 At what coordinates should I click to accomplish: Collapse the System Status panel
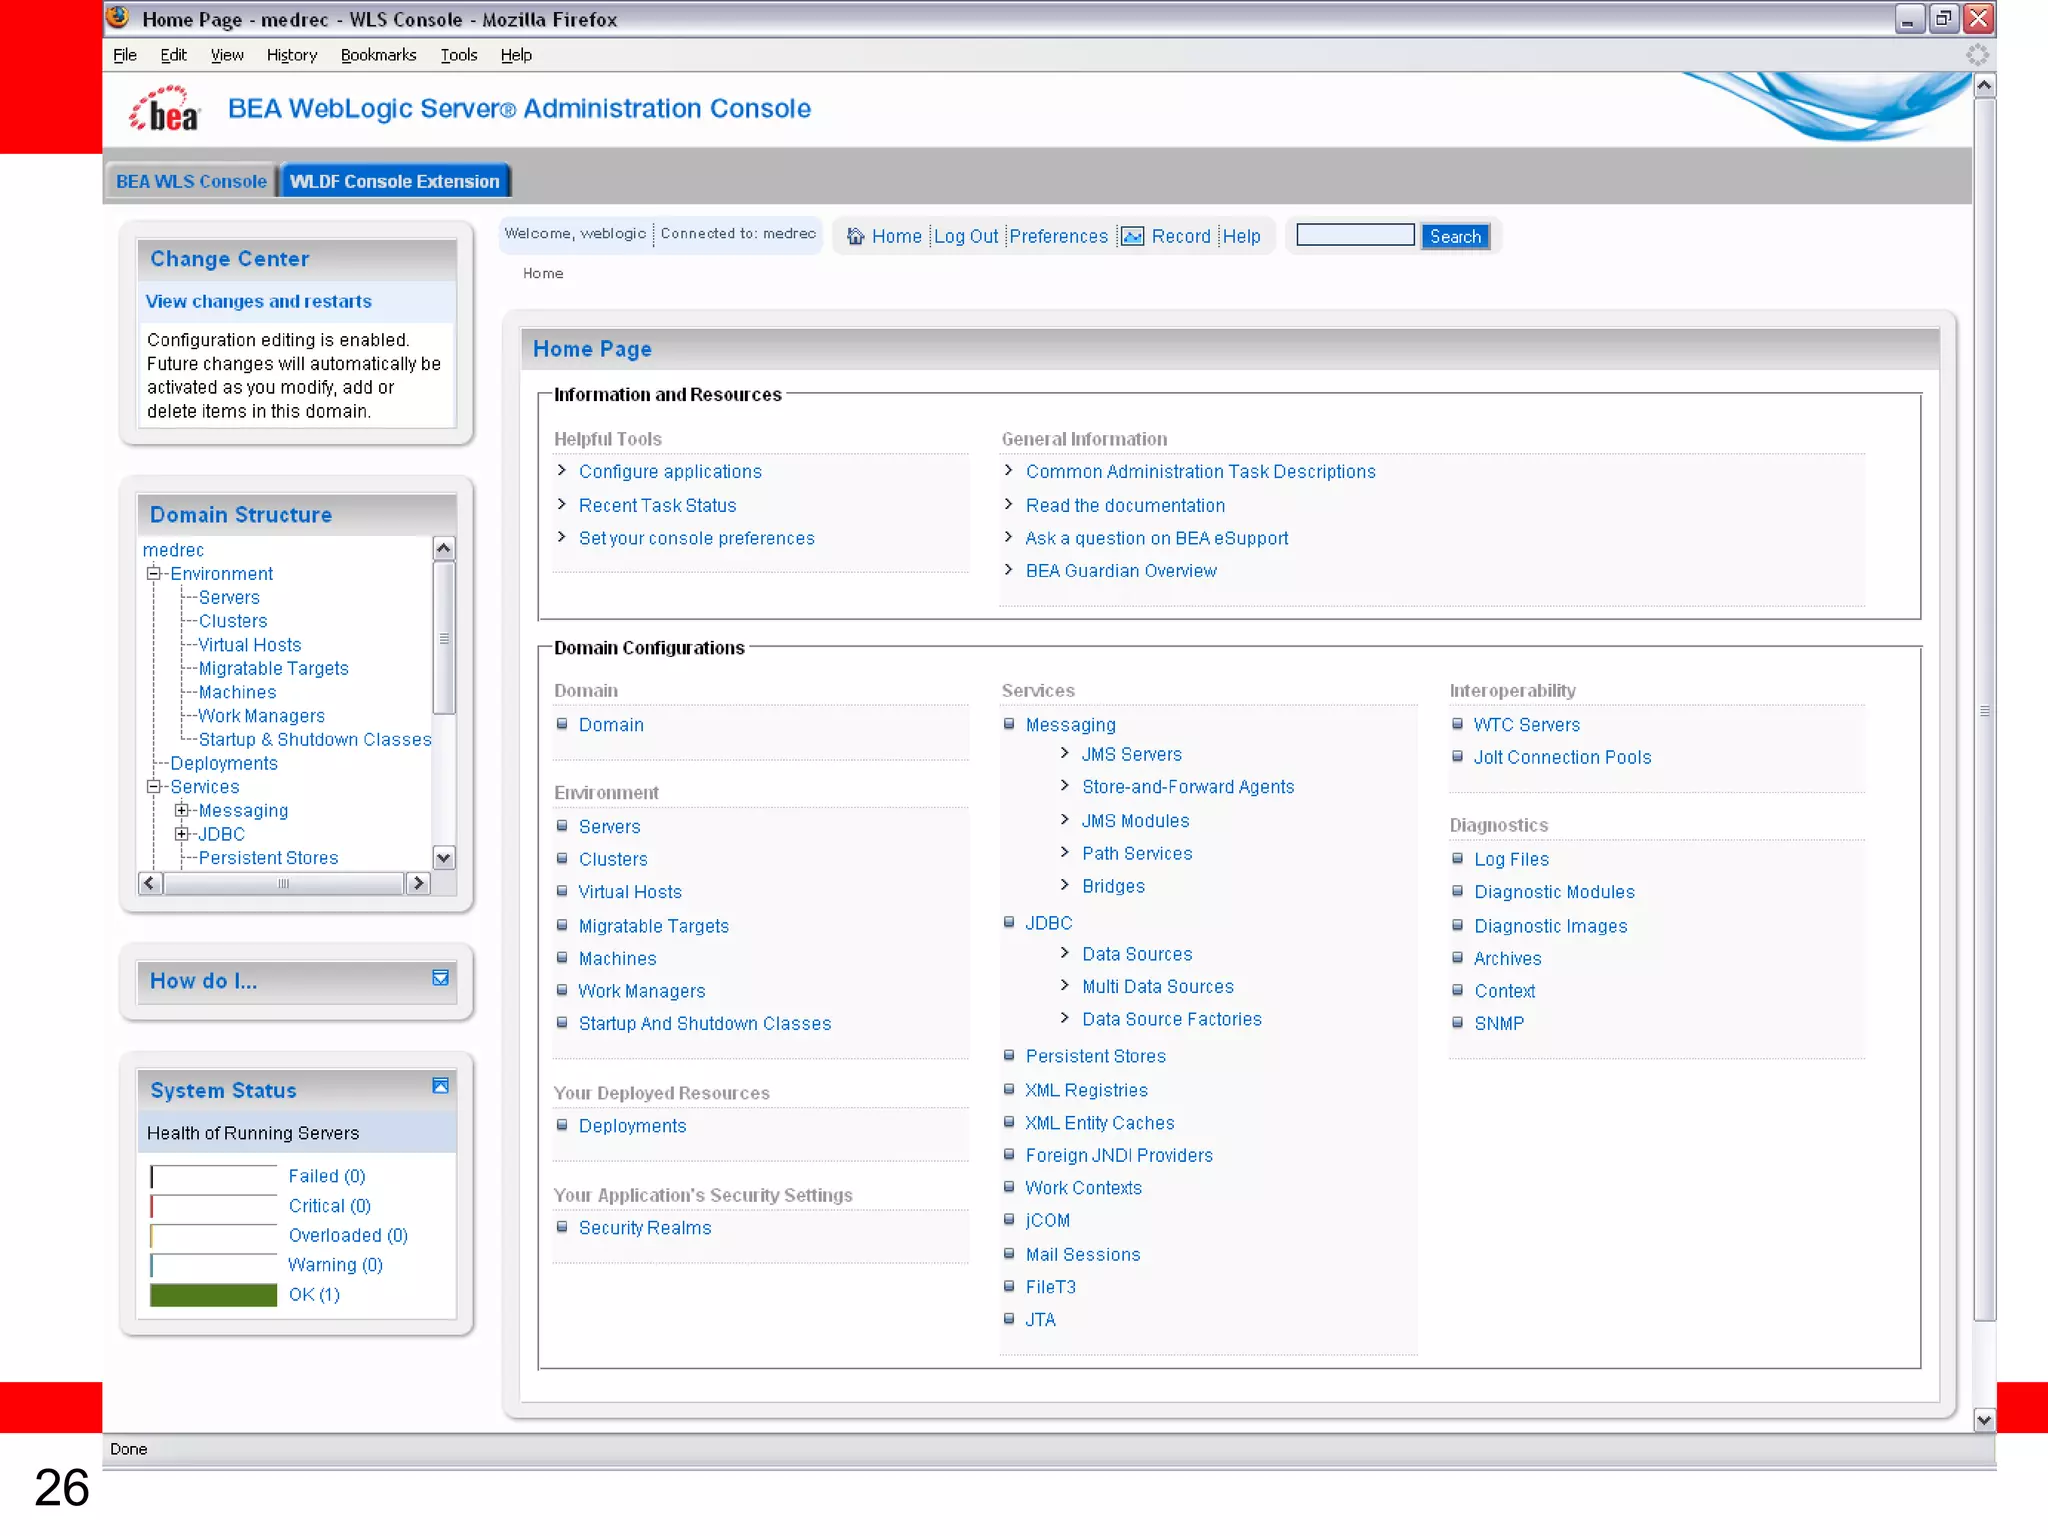[x=440, y=1086]
